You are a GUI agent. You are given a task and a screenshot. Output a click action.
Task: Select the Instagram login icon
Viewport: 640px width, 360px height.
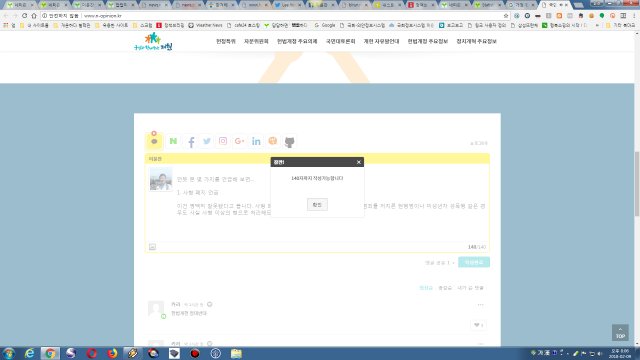pos(223,141)
